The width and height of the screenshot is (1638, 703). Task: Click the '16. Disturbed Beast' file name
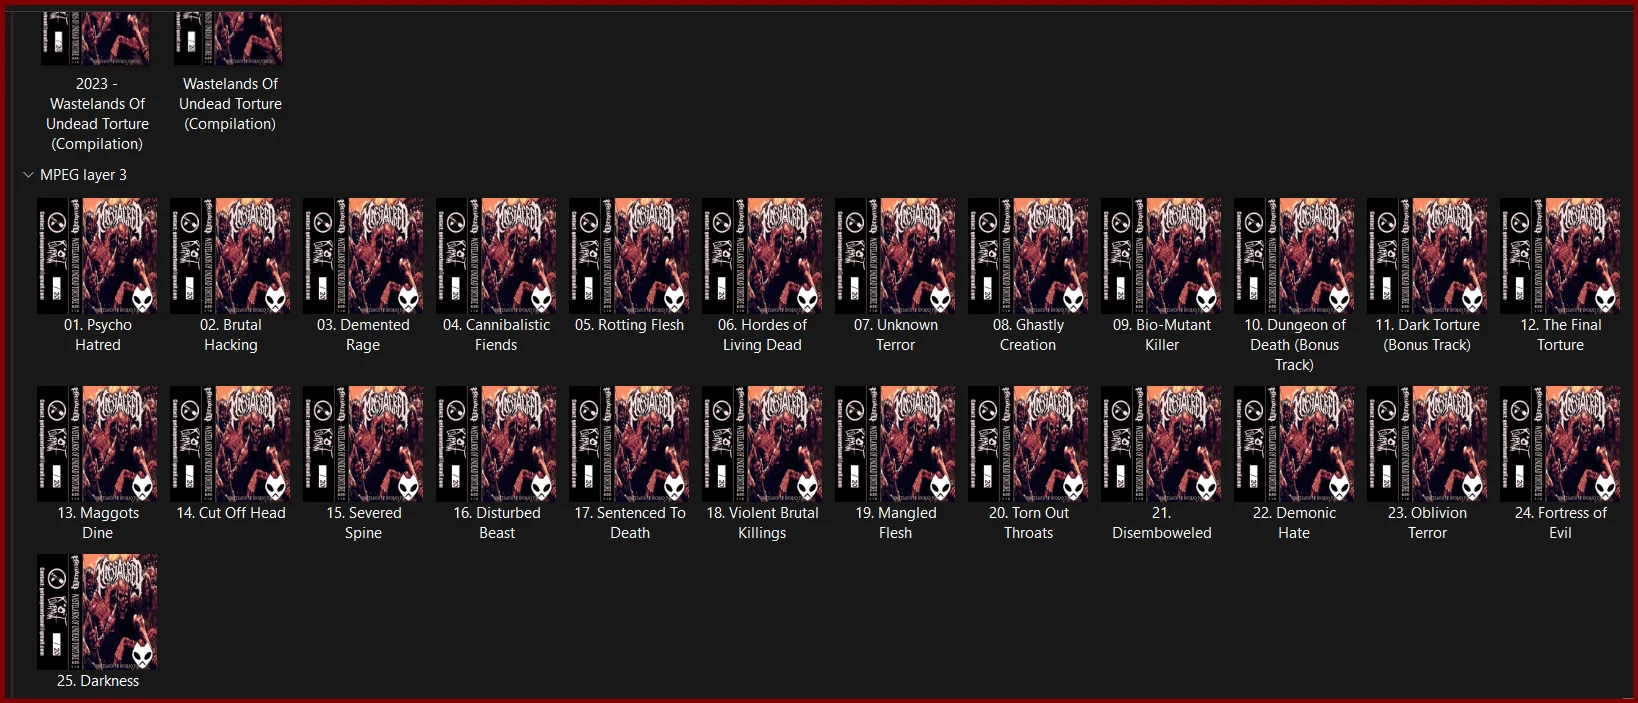coord(496,523)
